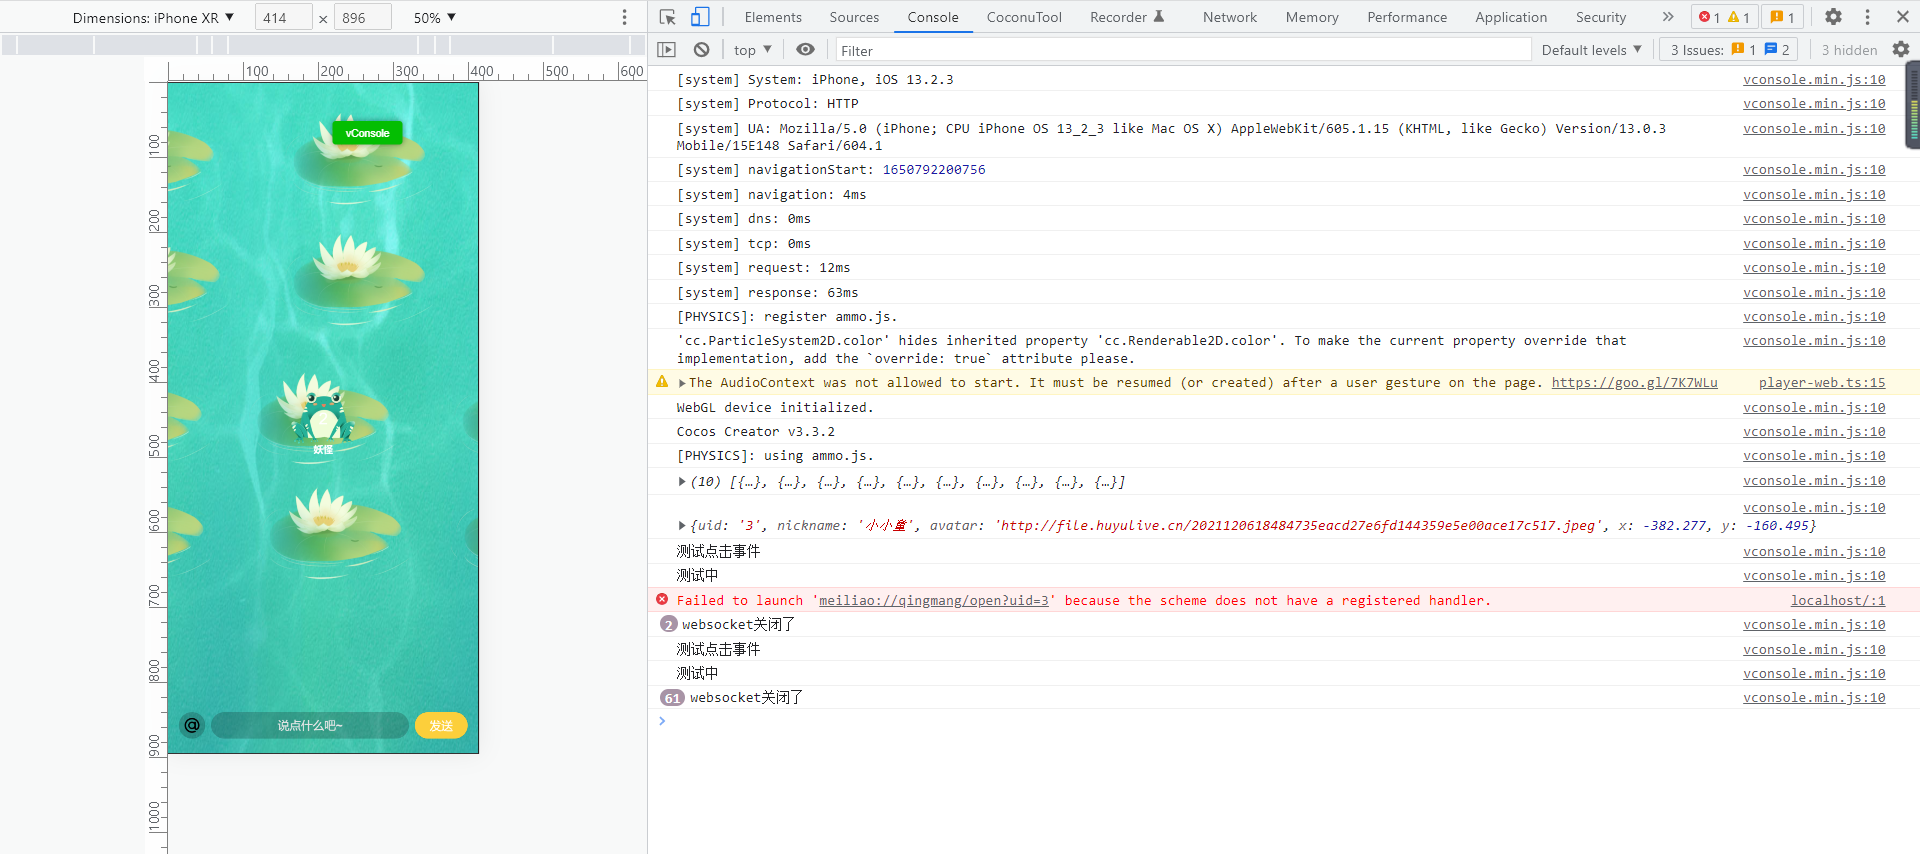Open the top JavaScript context dropdown
Viewport: 1920px width, 854px height.
(753, 50)
